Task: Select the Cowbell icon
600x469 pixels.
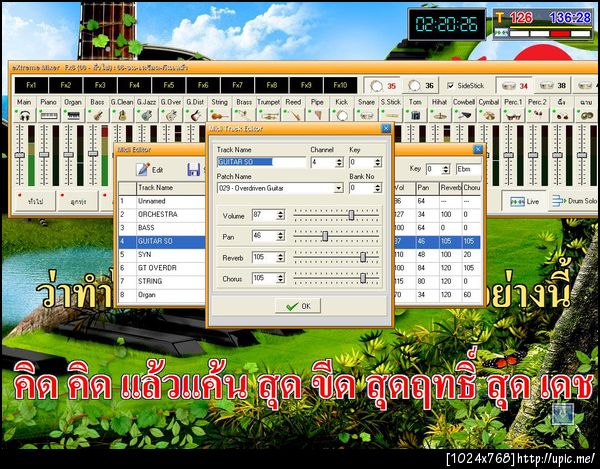Action: (464, 115)
